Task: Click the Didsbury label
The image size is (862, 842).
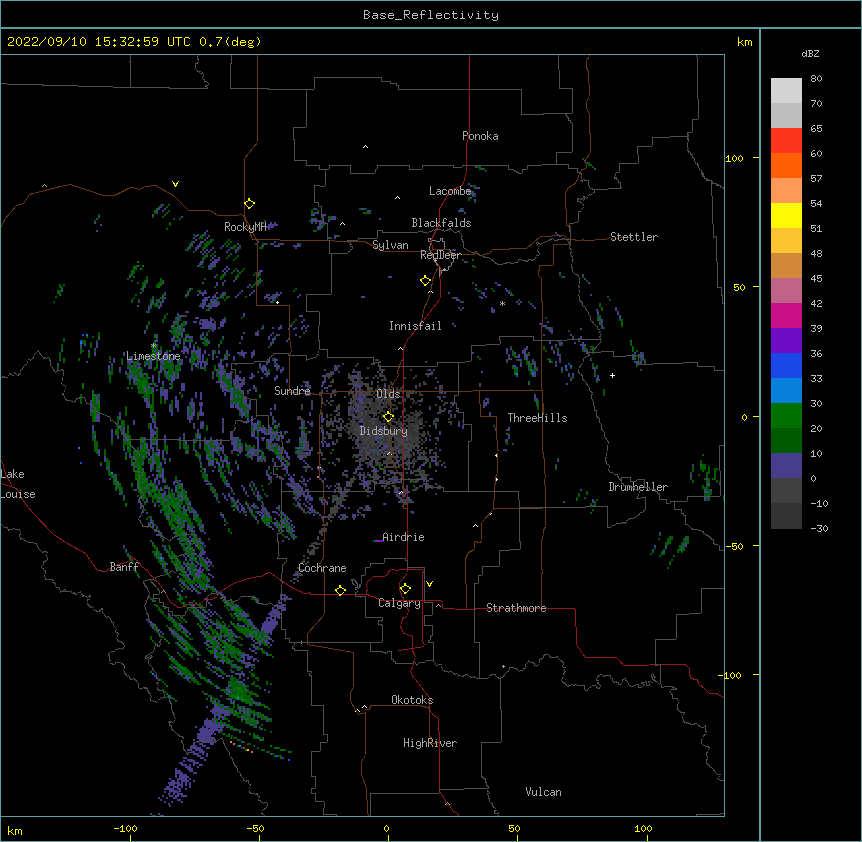Action: click(384, 431)
